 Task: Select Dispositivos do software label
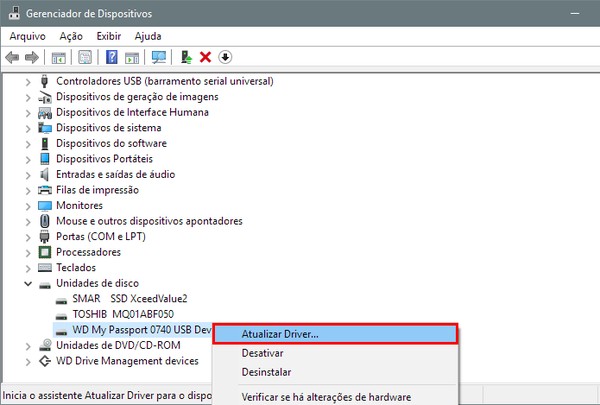(x=111, y=144)
